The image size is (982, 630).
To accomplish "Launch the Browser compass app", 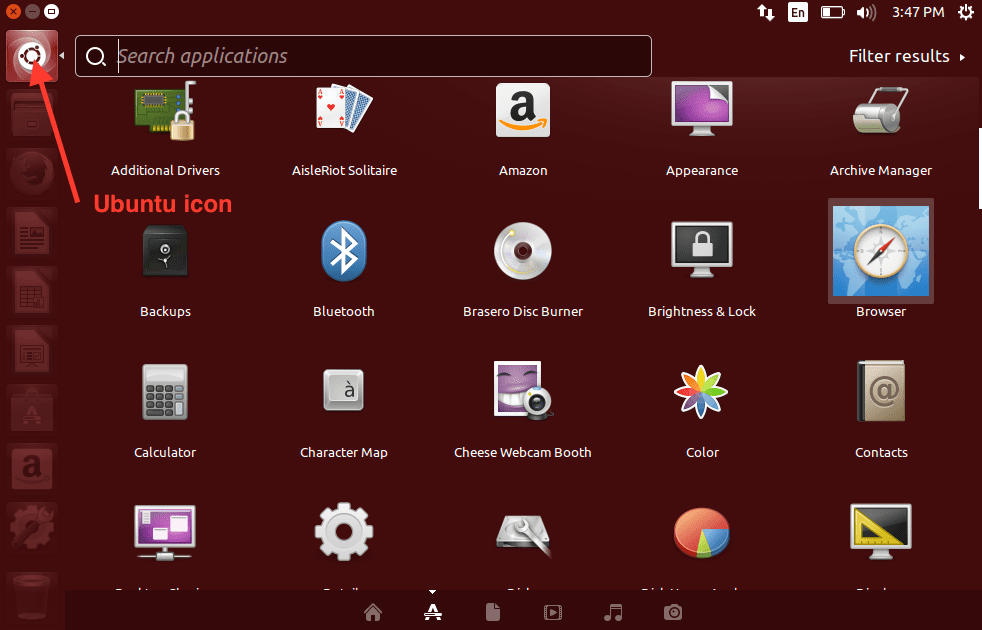I will (x=881, y=251).
